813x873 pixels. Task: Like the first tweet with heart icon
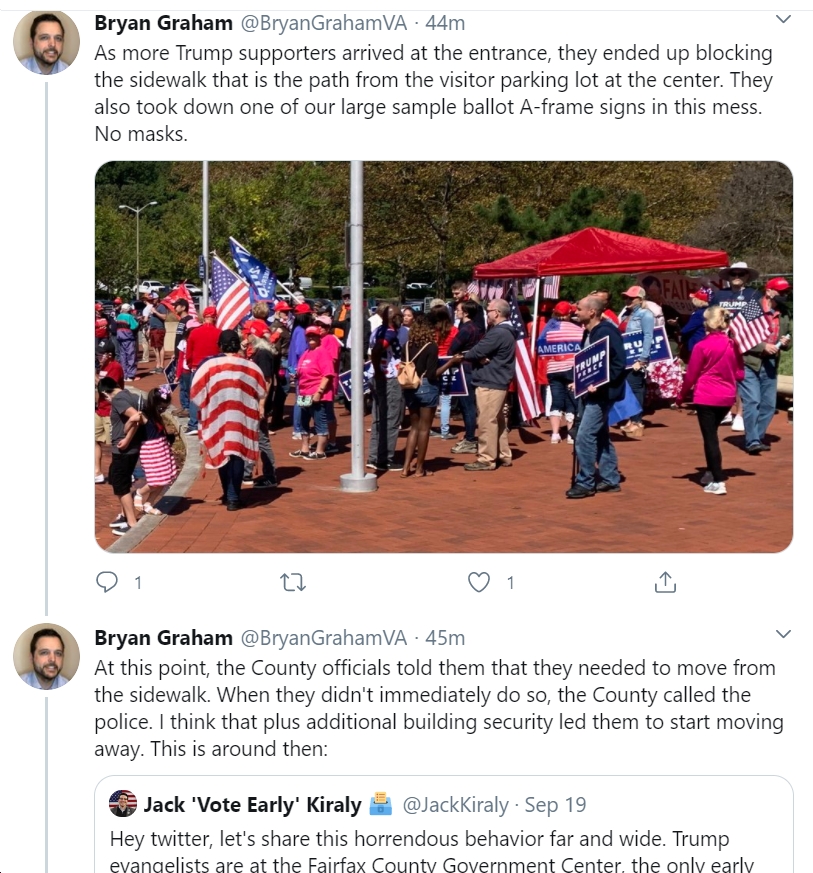point(478,582)
